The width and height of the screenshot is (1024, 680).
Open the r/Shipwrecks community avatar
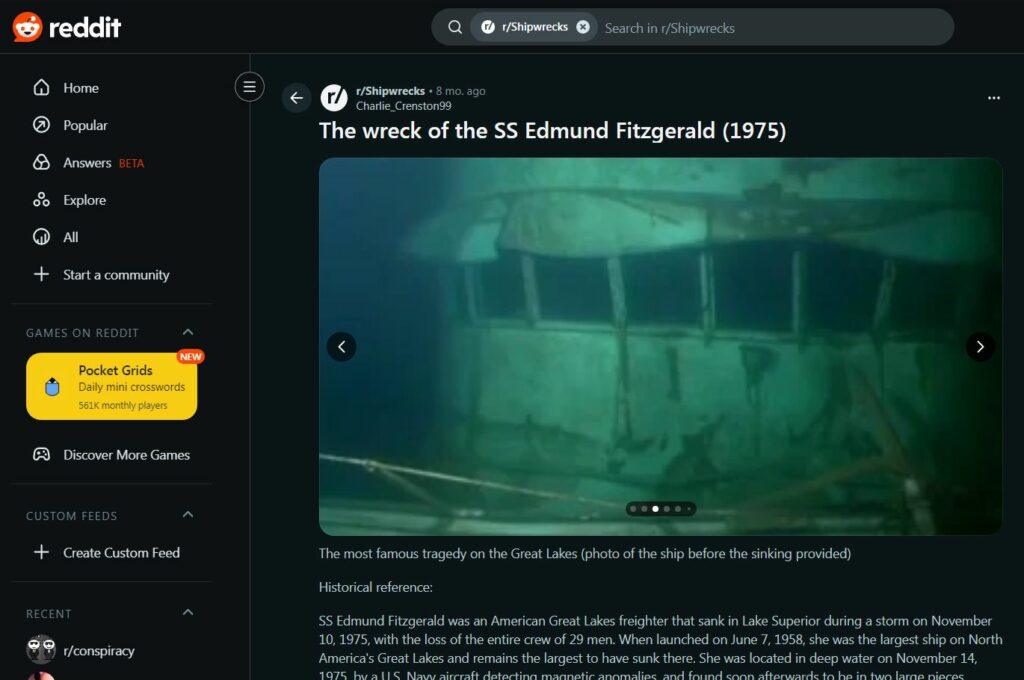coord(334,98)
